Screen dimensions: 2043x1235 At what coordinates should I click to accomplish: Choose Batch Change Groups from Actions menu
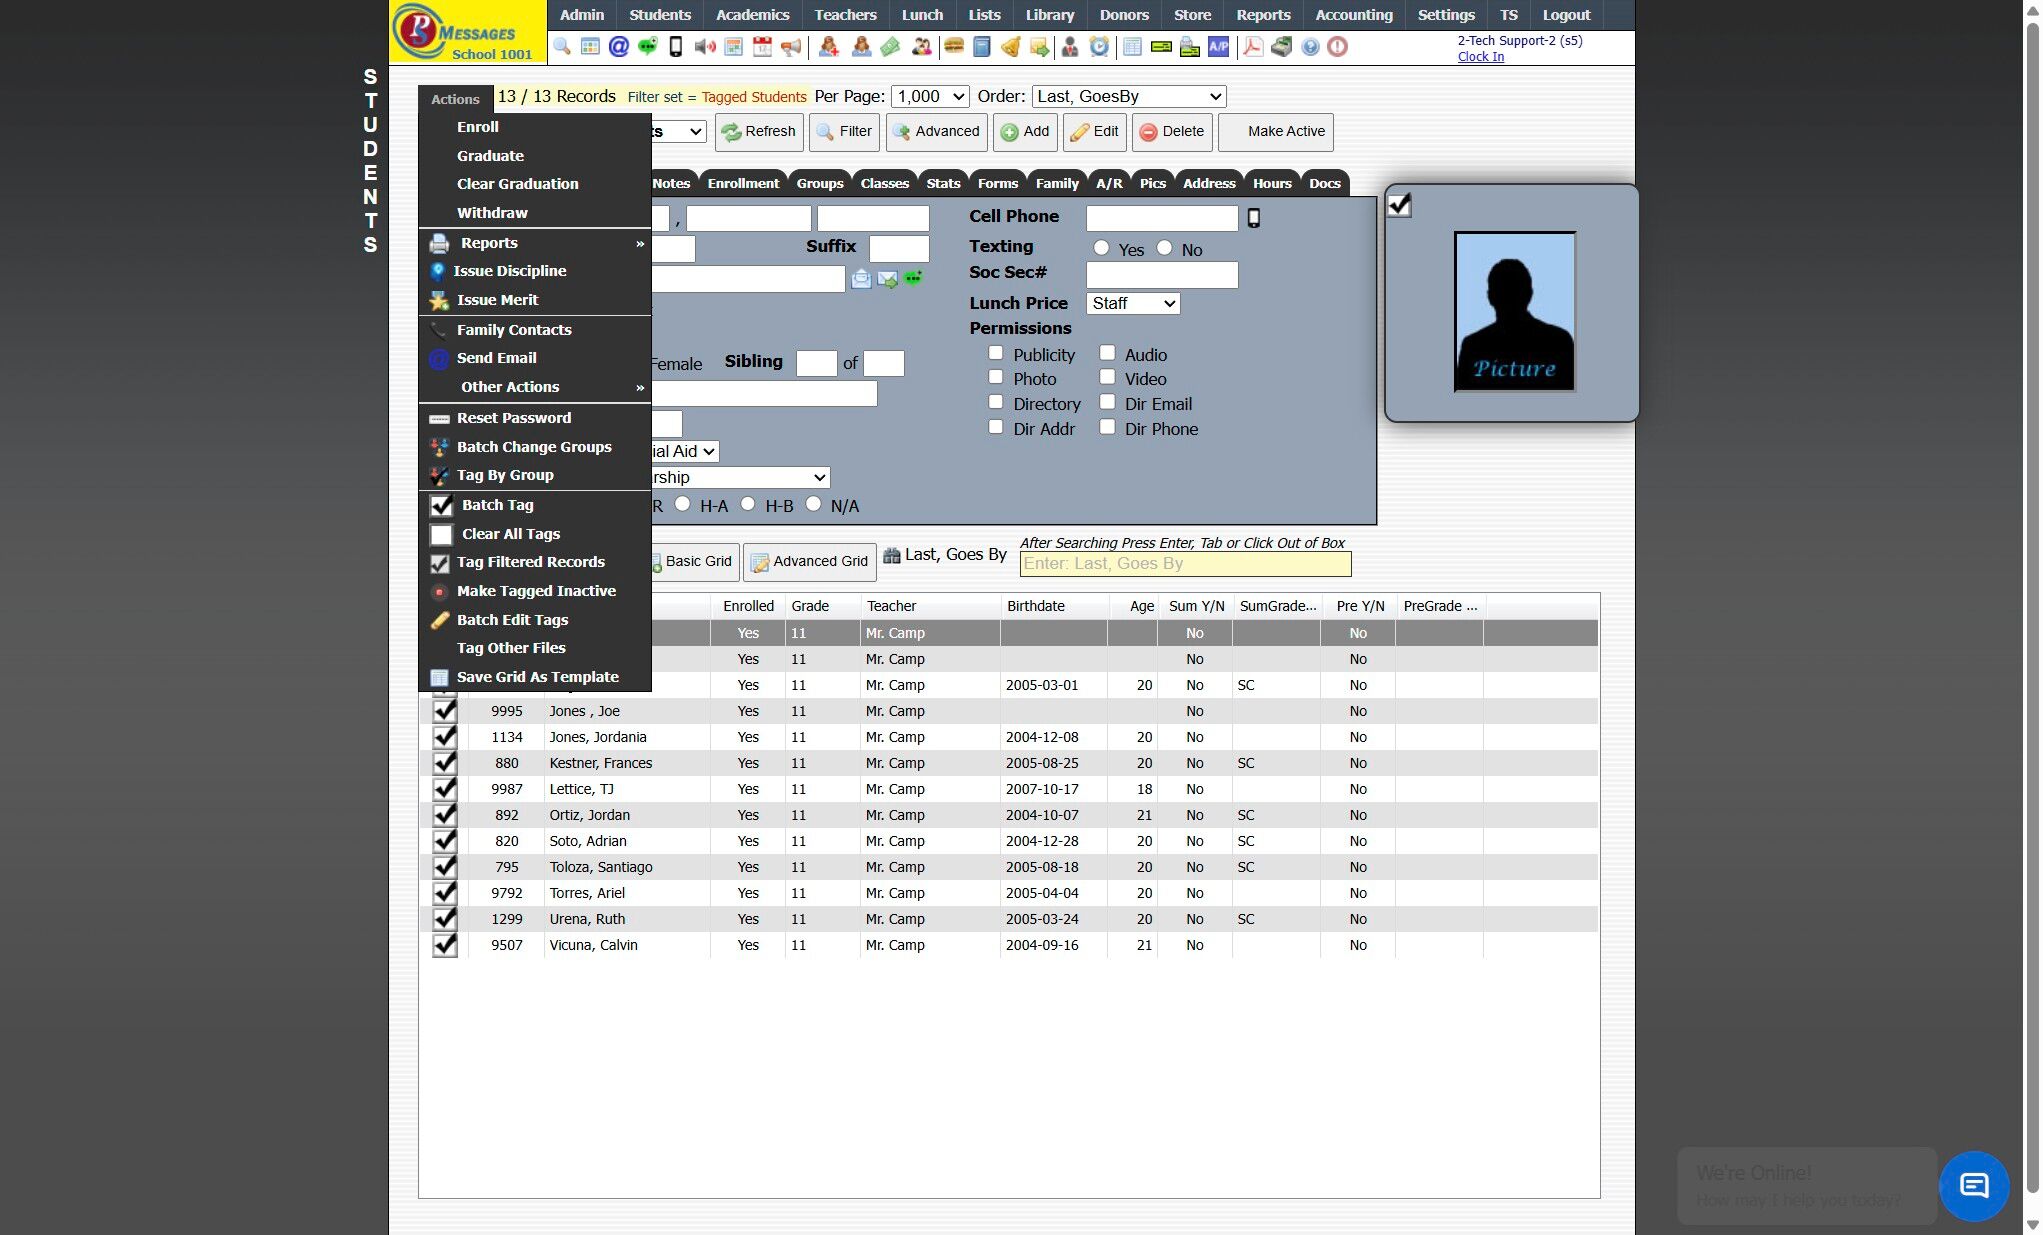click(534, 447)
